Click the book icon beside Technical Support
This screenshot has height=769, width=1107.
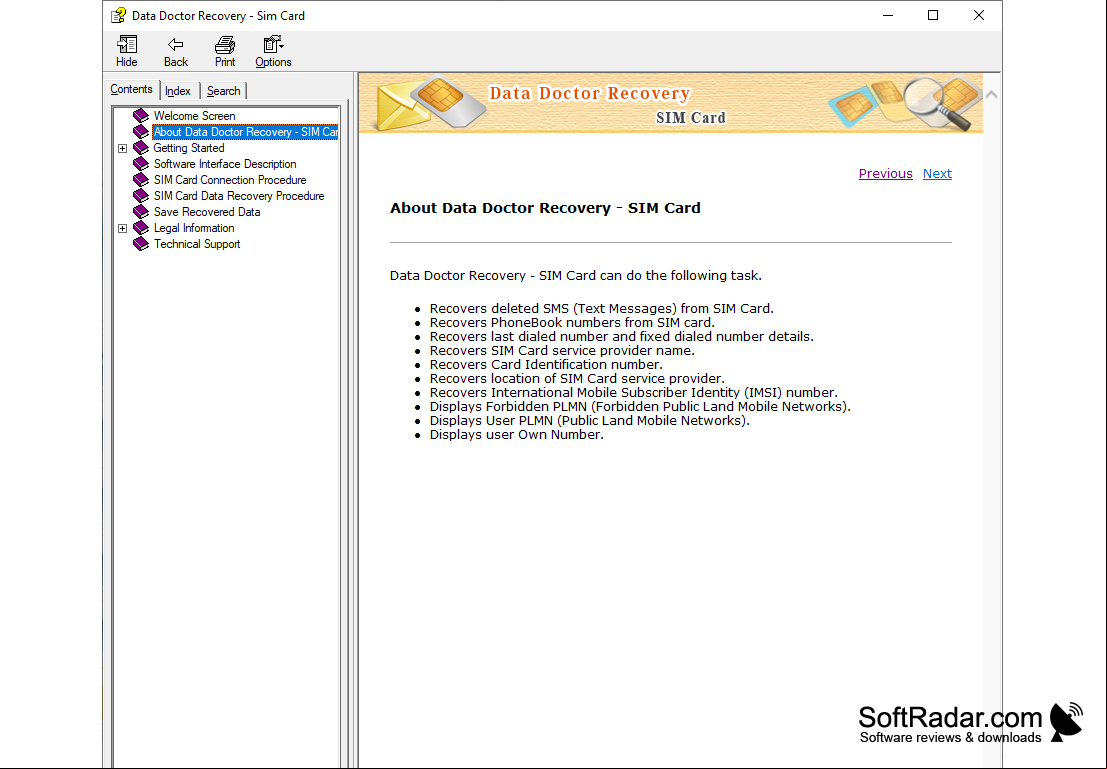pos(141,244)
